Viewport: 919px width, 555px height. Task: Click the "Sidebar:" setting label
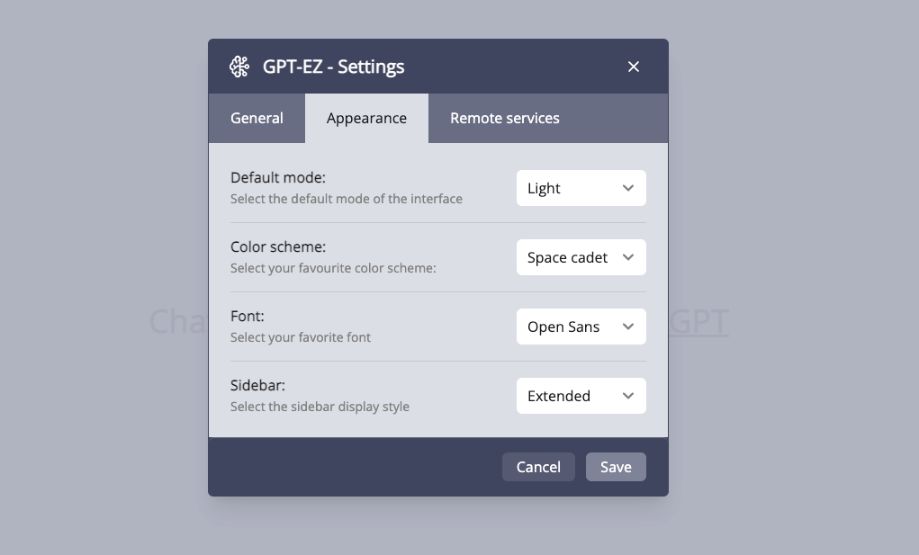coord(258,385)
